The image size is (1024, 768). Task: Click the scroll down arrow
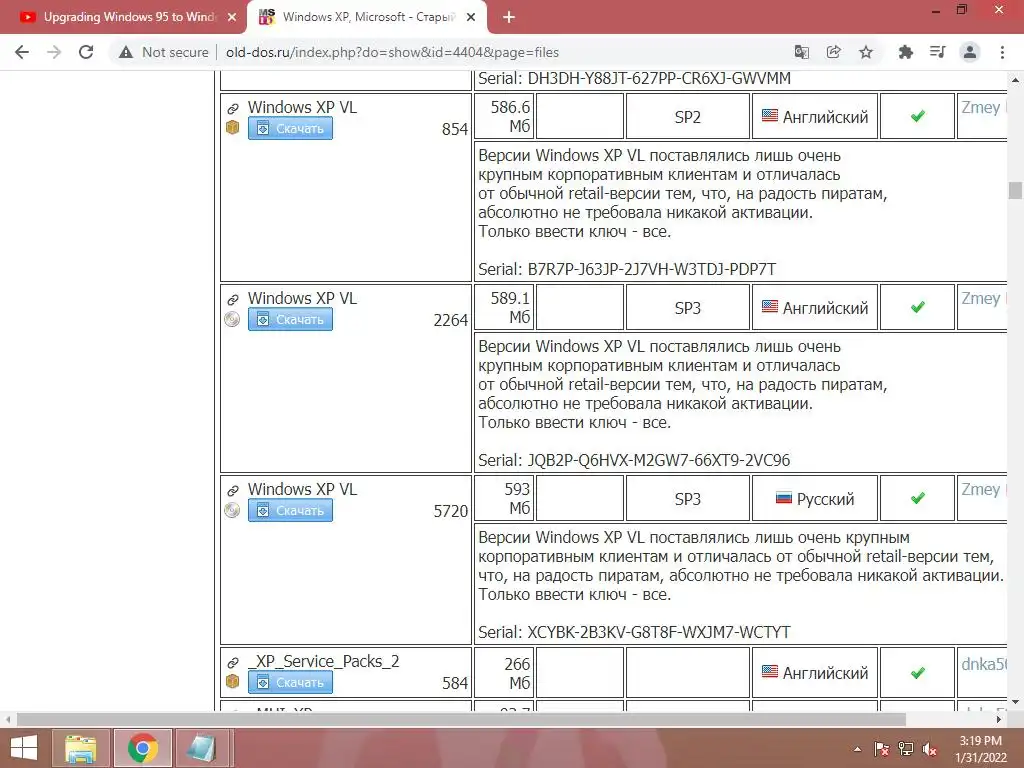coord(1015,702)
